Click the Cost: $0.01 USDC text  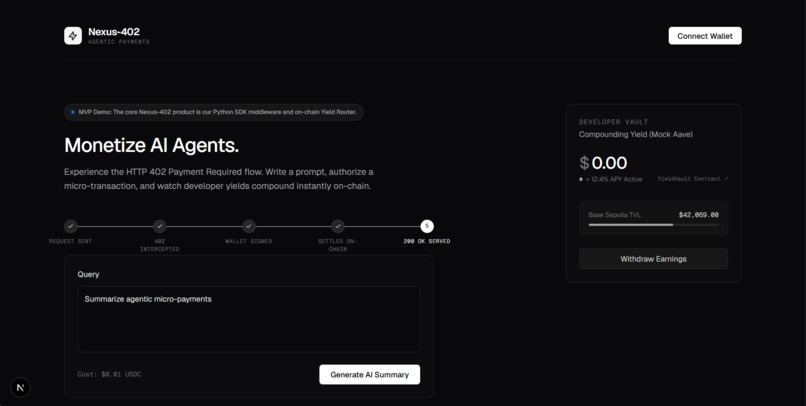109,375
